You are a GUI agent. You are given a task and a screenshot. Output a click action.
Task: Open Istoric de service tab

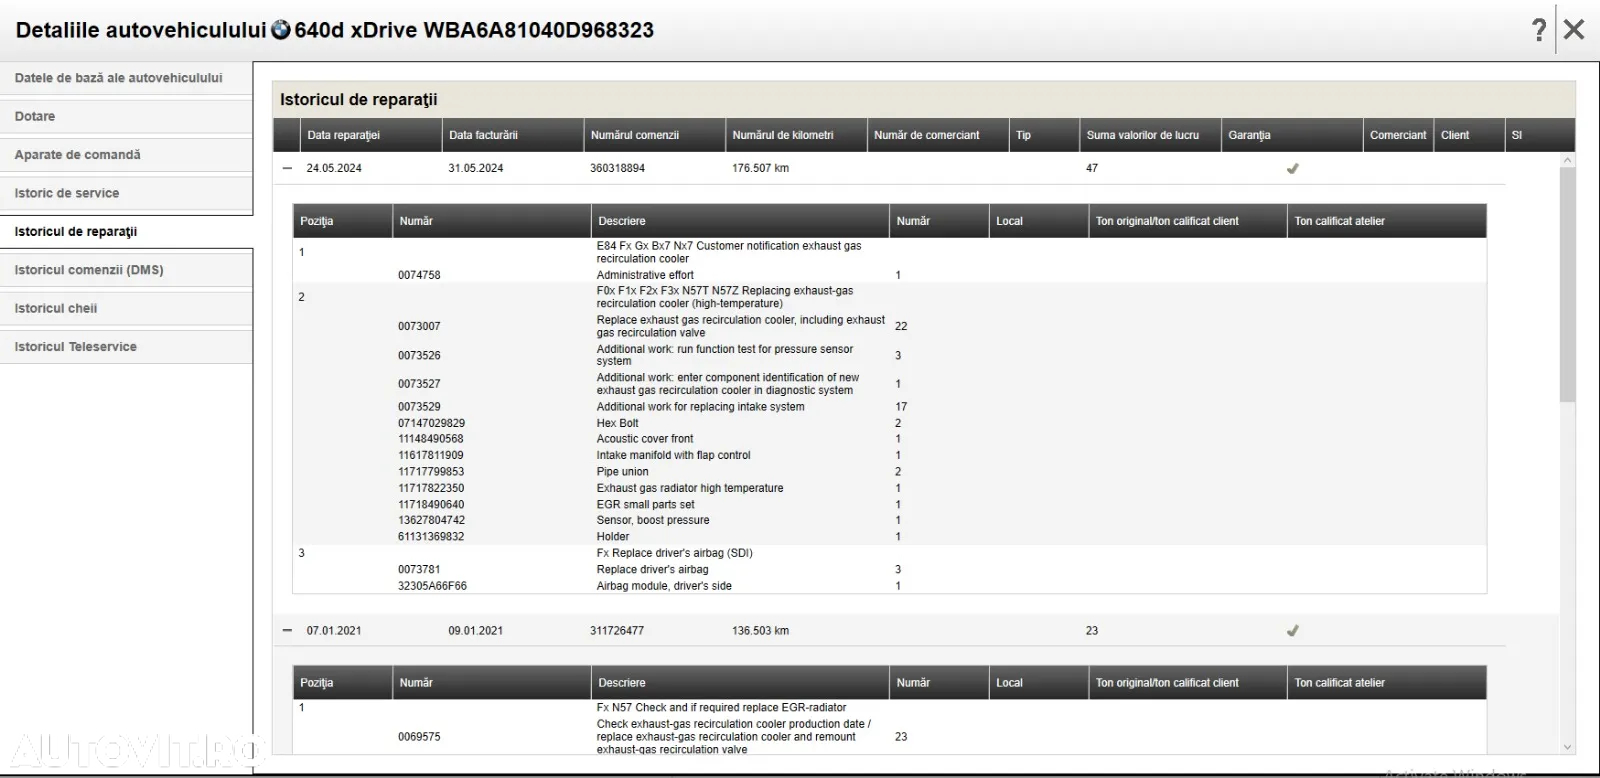126,193
